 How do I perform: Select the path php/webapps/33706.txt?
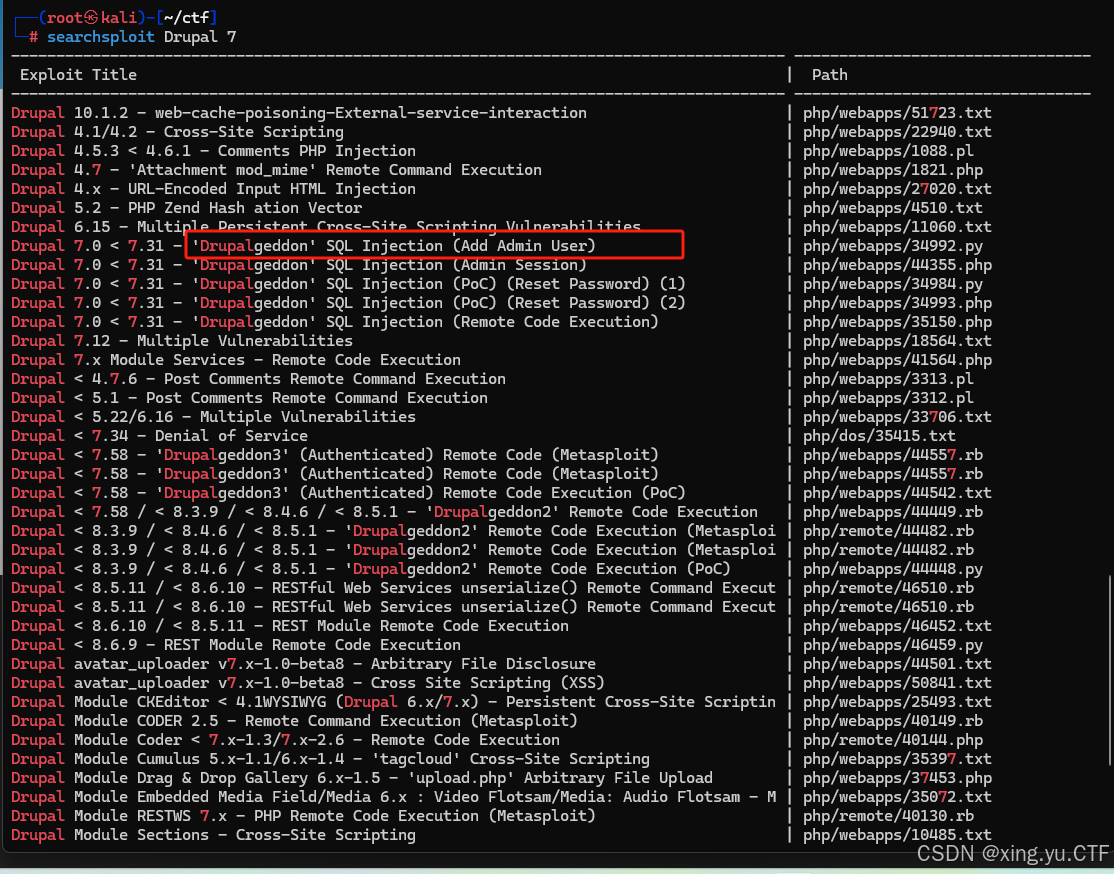897,417
